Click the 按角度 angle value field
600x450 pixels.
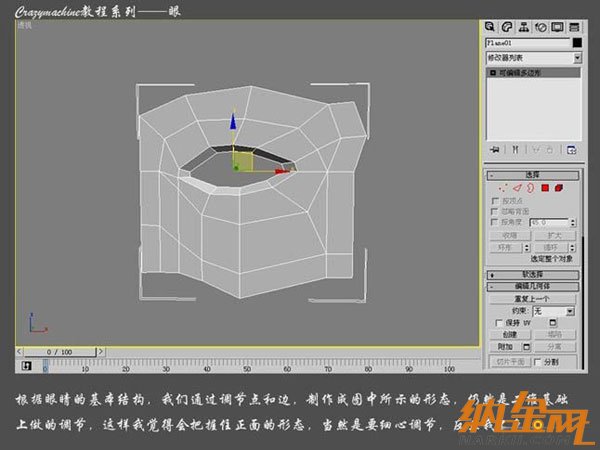[x=549, y=222]
